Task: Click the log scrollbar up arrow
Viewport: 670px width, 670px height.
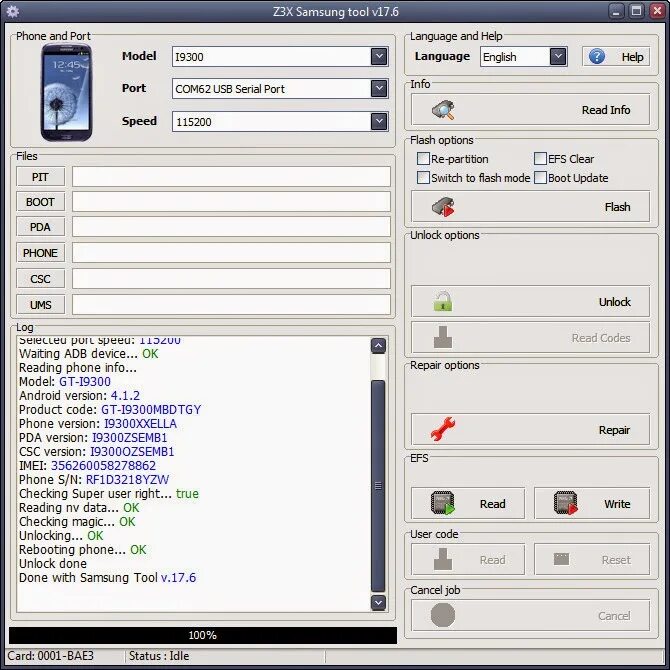Action: pyautogui.click(x=378, y=346)
